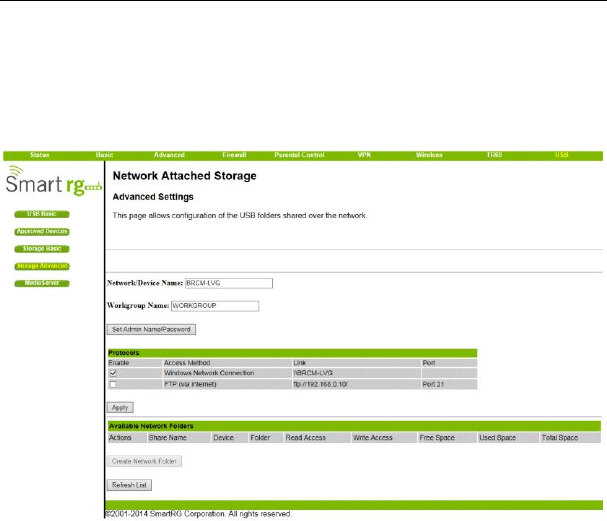The image size is (607, 521).
Task: Click the Folder column header
Action: click(x=260, y=438)
